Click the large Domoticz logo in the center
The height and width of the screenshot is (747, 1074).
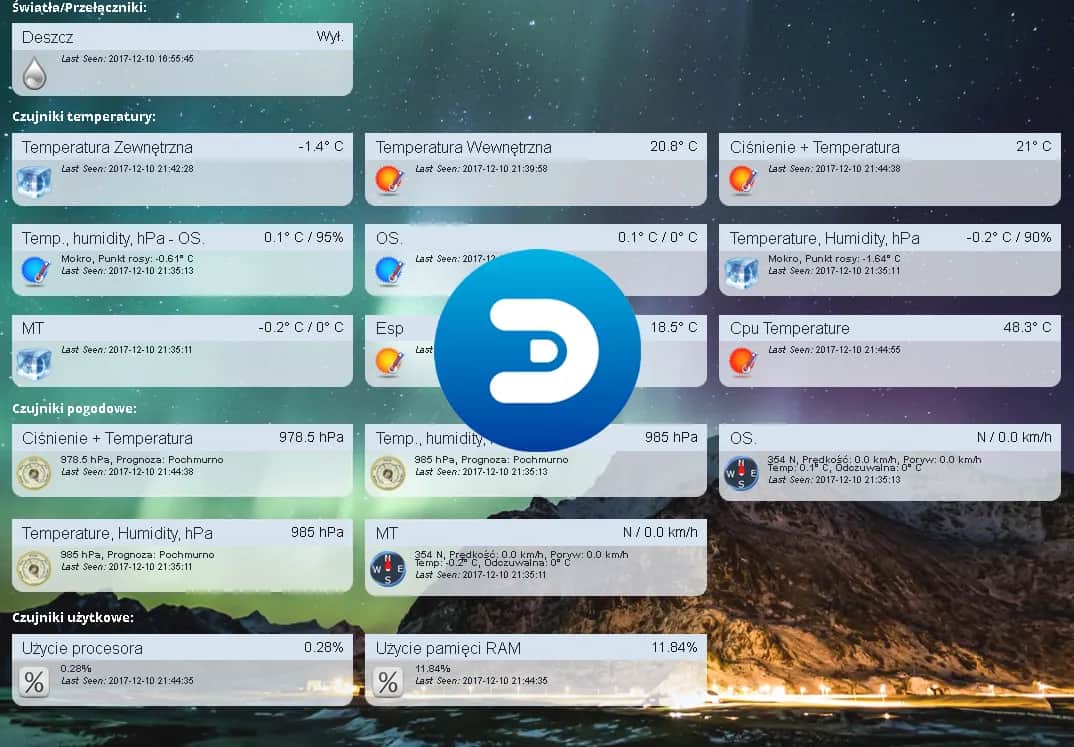(x=537, y=351)
